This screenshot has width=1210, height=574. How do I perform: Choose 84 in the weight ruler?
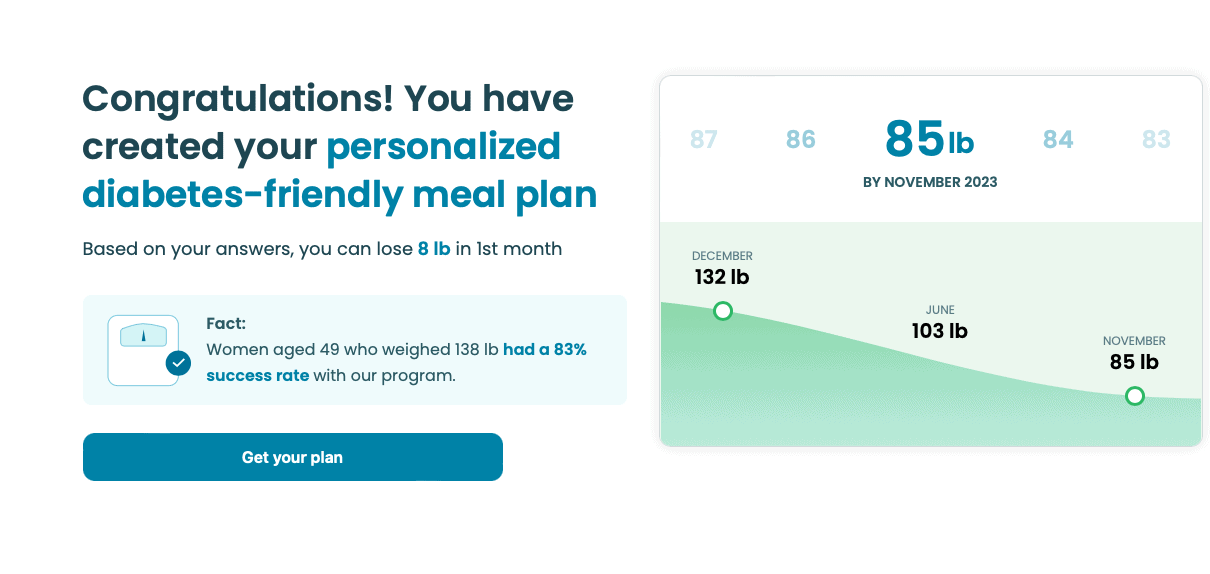point(1058,139)
